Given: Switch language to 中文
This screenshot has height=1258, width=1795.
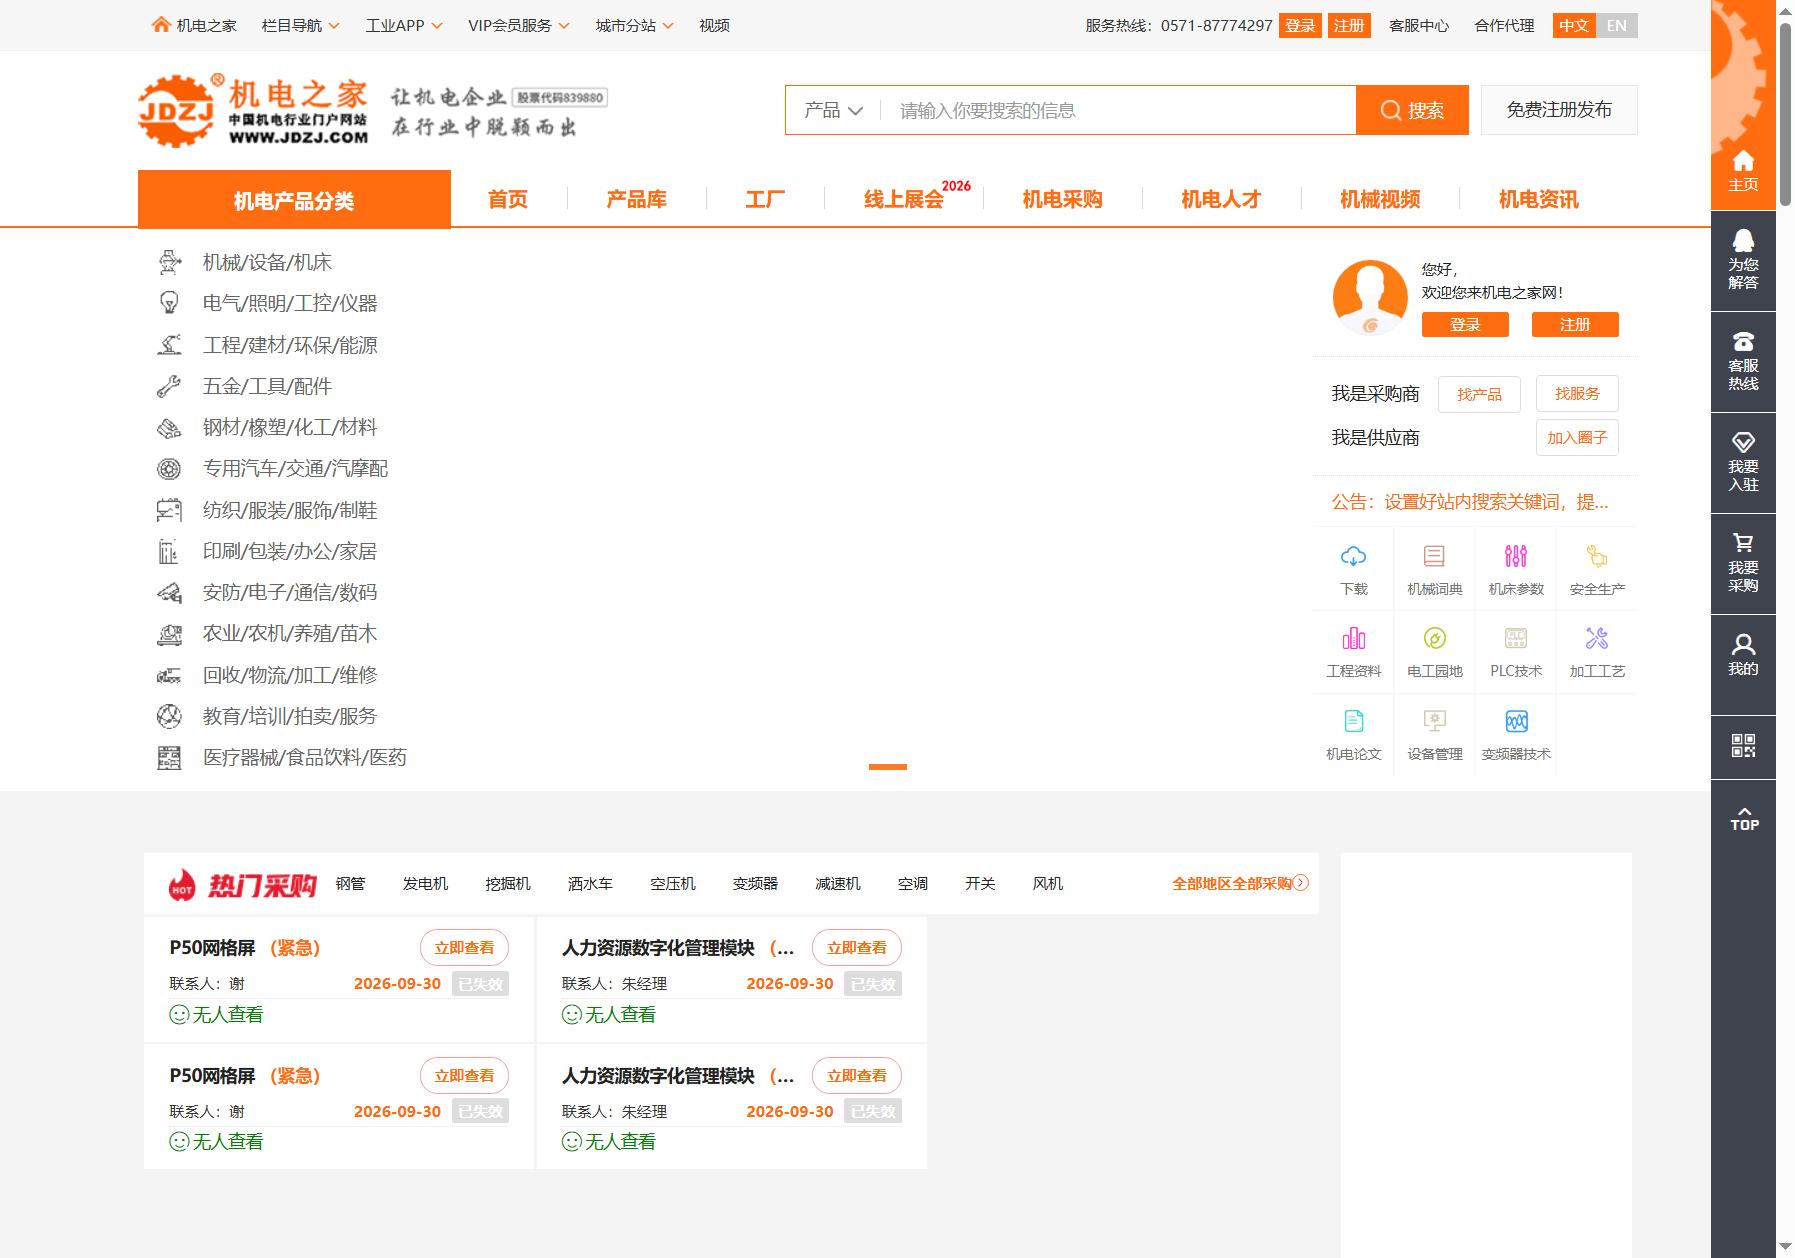Looking at the screenshot, I should point(1574,26).
